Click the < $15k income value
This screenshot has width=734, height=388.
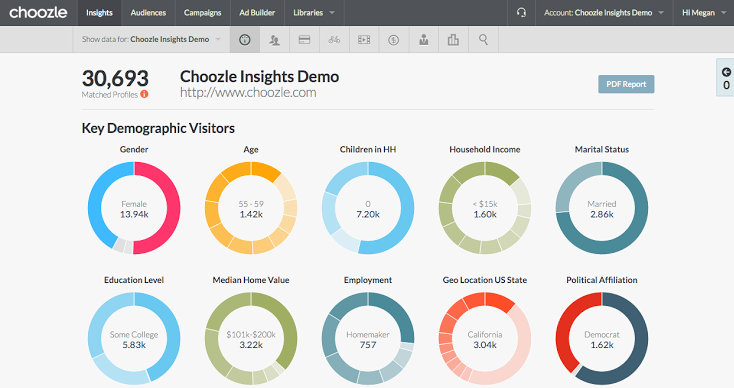[x=485, y=210]
